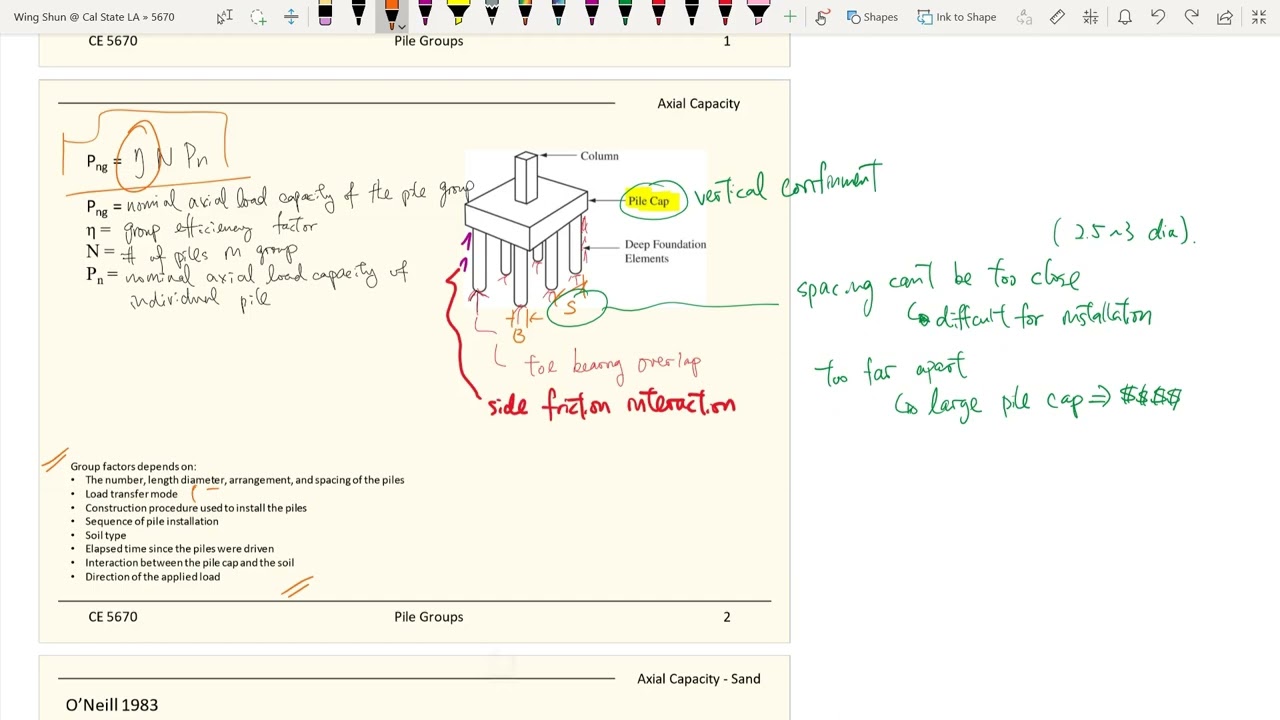
Task: Click the 'Soil type' bullet
Action: 105,535
